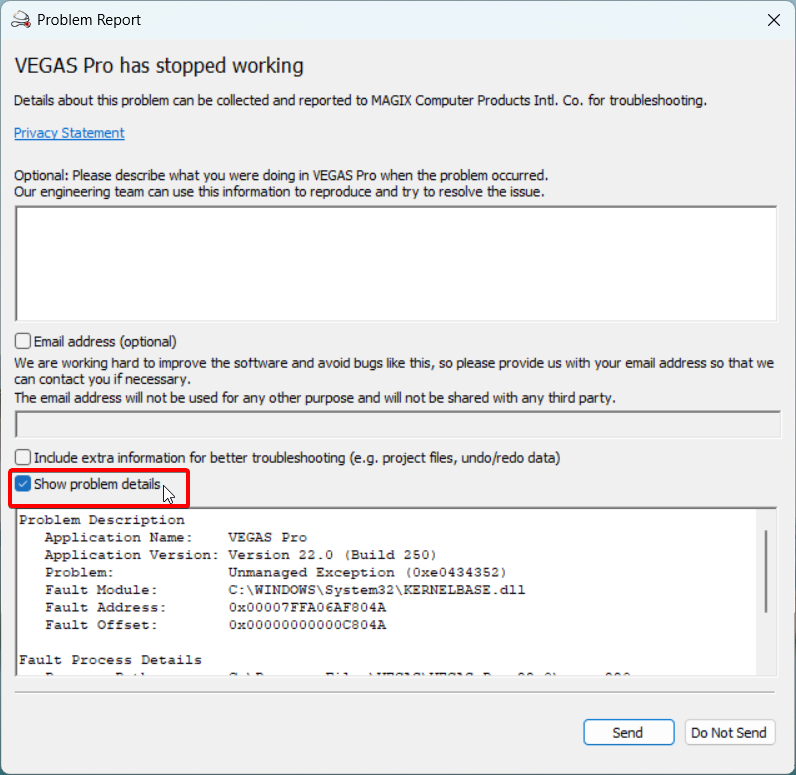The image size is (796, 775).
Task: Click the email address input field
Action: 398,424
